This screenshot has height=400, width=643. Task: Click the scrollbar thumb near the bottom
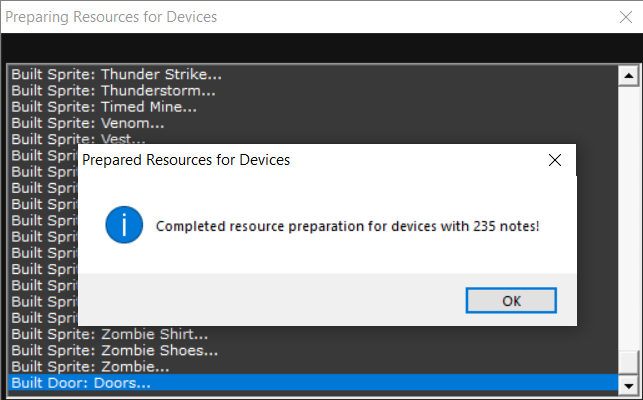[628, 361]
